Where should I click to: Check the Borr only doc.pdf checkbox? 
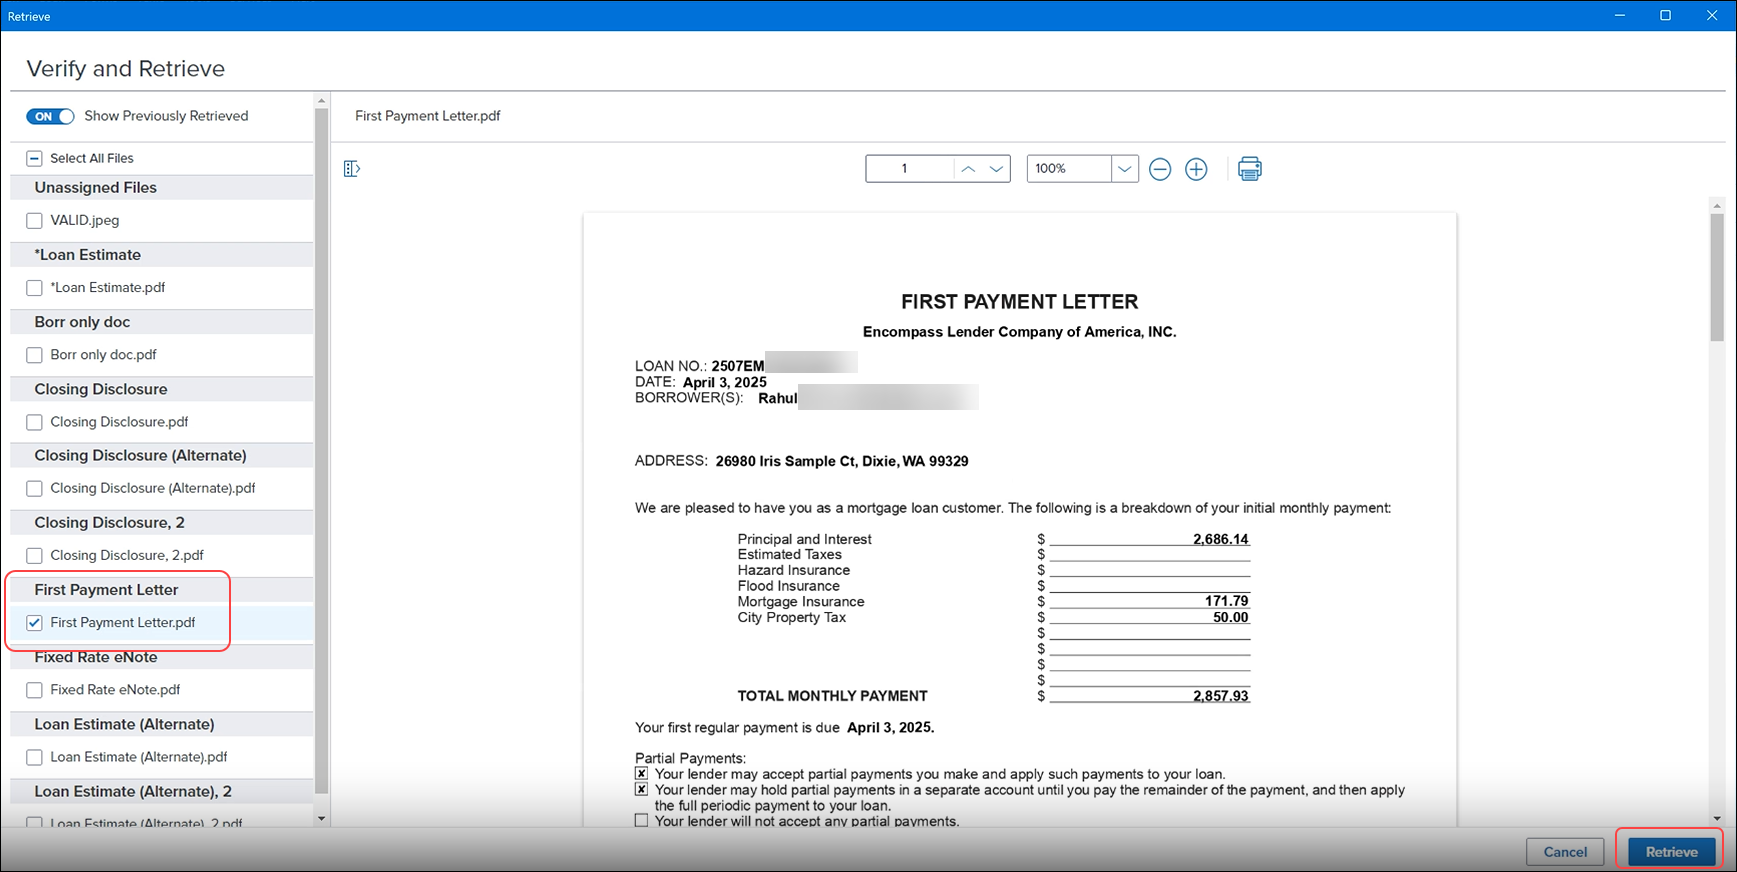(x=35, y=355)
